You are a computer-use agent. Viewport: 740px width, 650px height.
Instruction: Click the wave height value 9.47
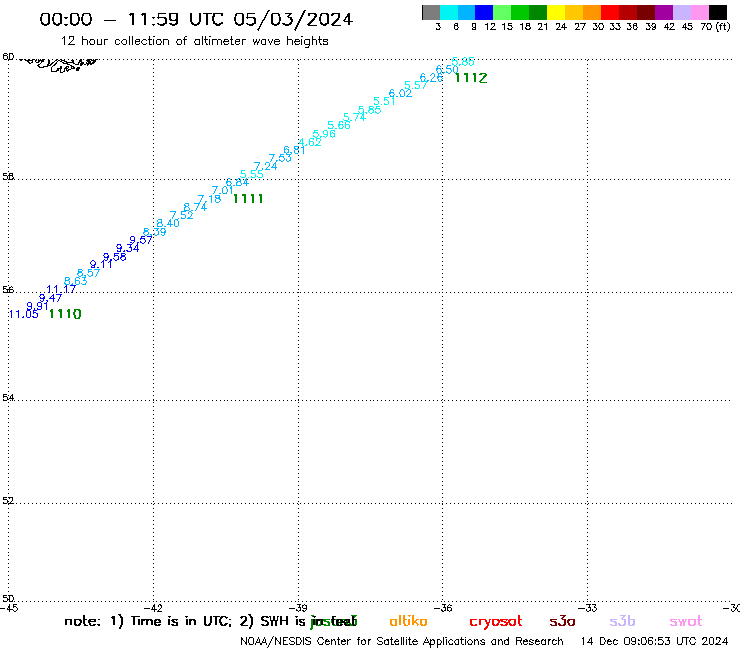[x=50, y=298]
